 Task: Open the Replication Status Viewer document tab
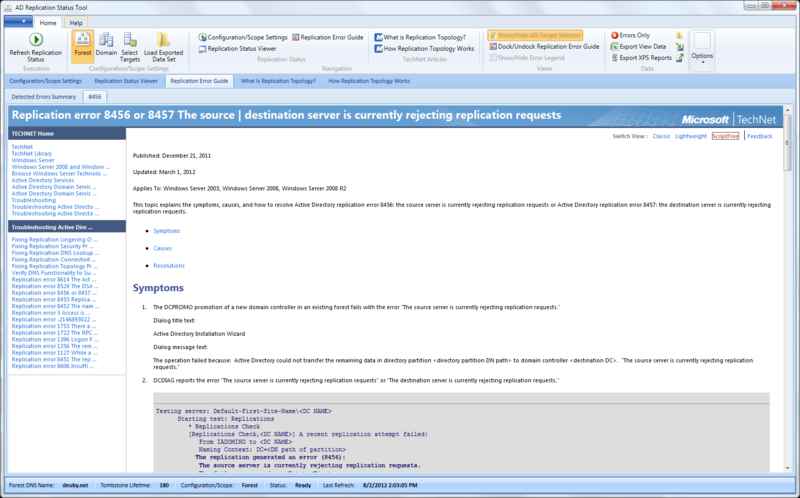pos(126,81)
